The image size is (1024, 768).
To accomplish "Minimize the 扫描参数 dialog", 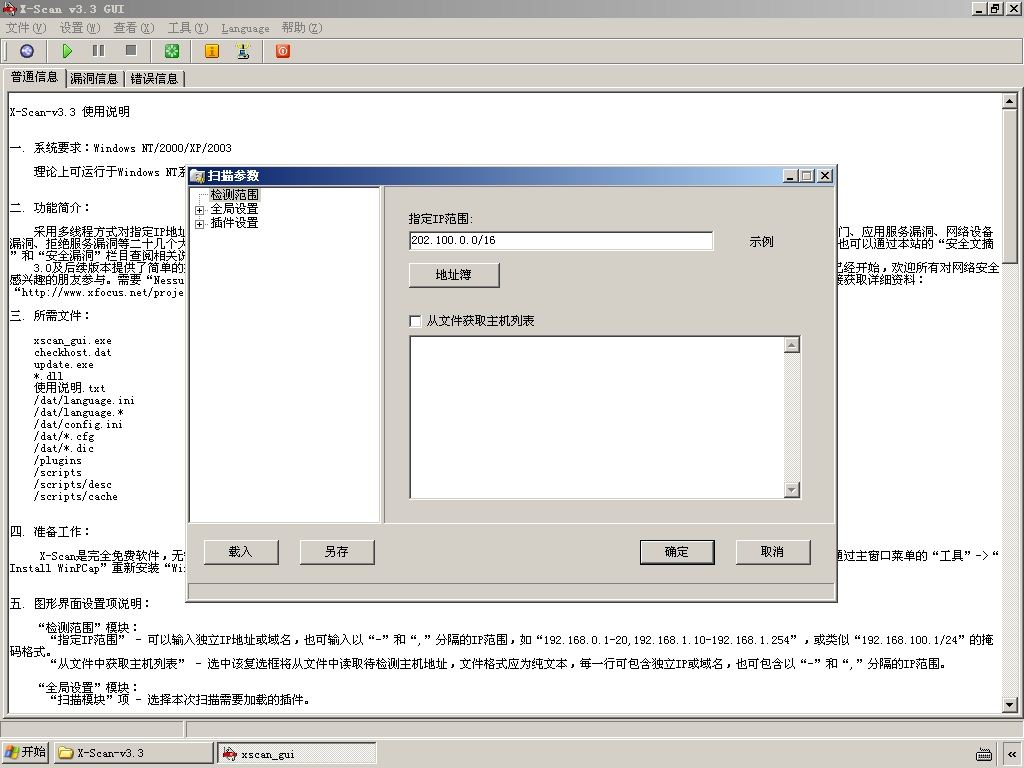I will (790, 176).
